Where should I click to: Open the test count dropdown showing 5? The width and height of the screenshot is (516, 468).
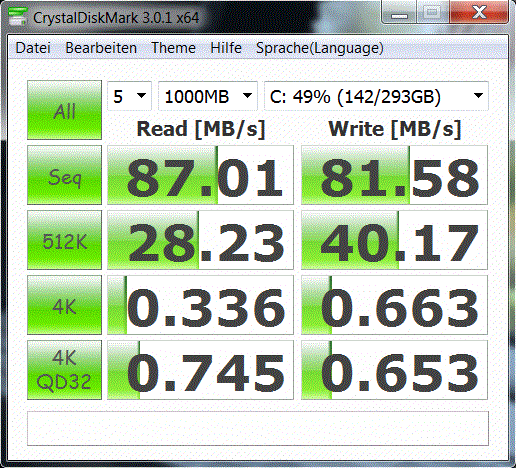click(x=129, y=96)
